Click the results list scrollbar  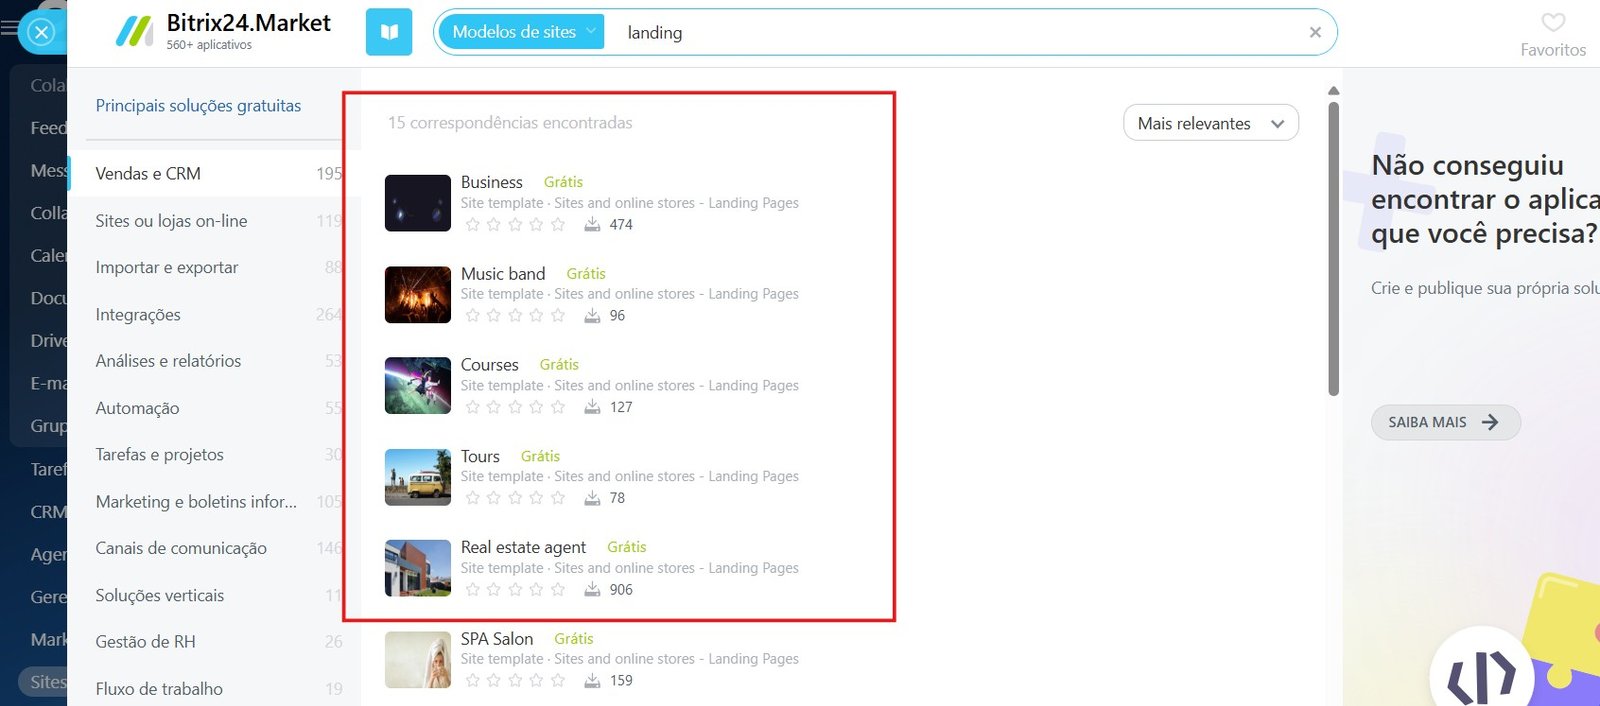pos(1333,248)
